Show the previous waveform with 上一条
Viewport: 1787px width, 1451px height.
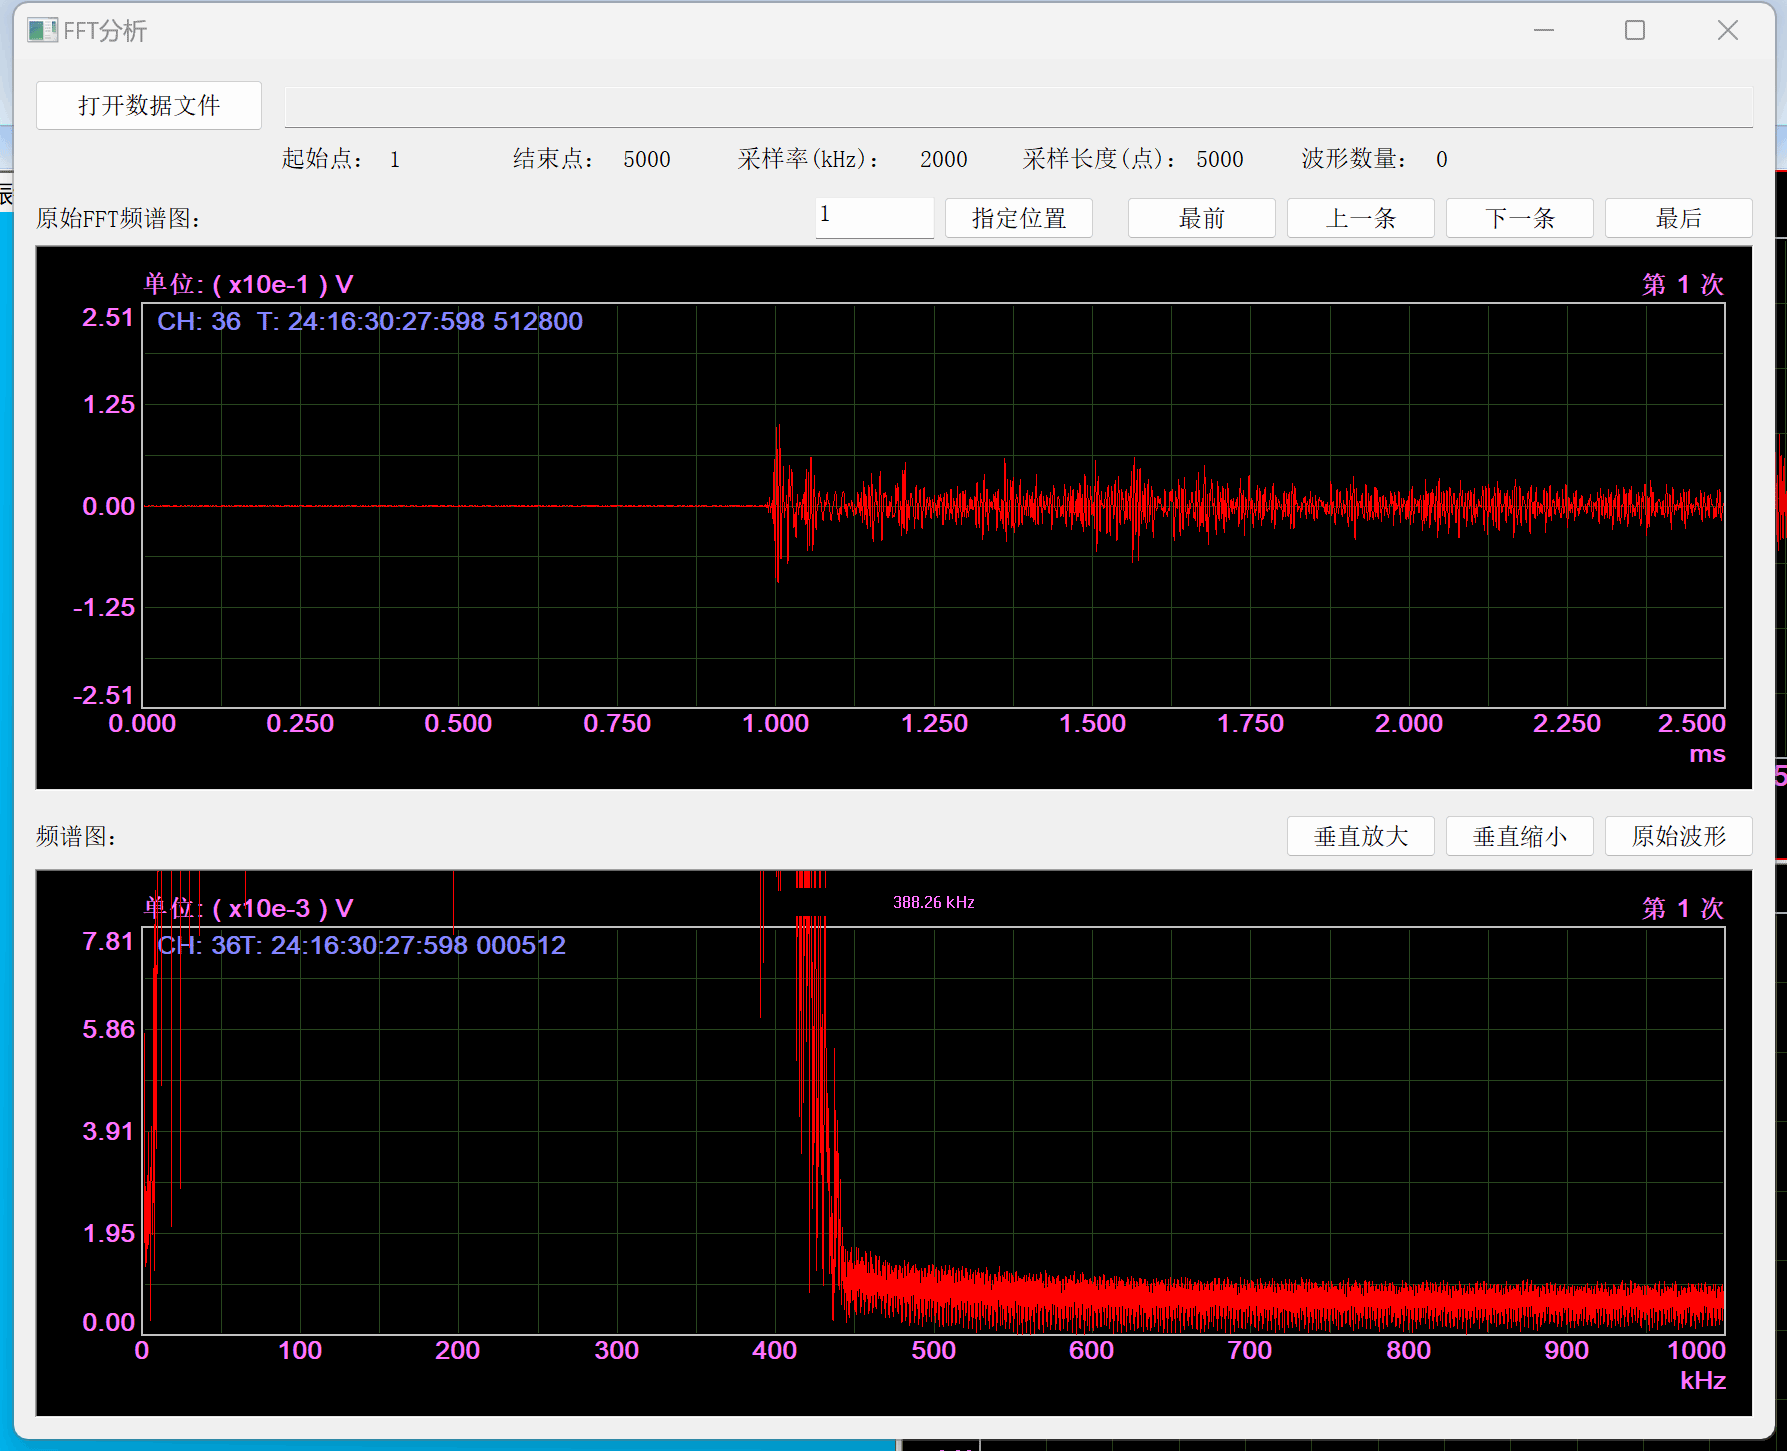pos(1360,218)
